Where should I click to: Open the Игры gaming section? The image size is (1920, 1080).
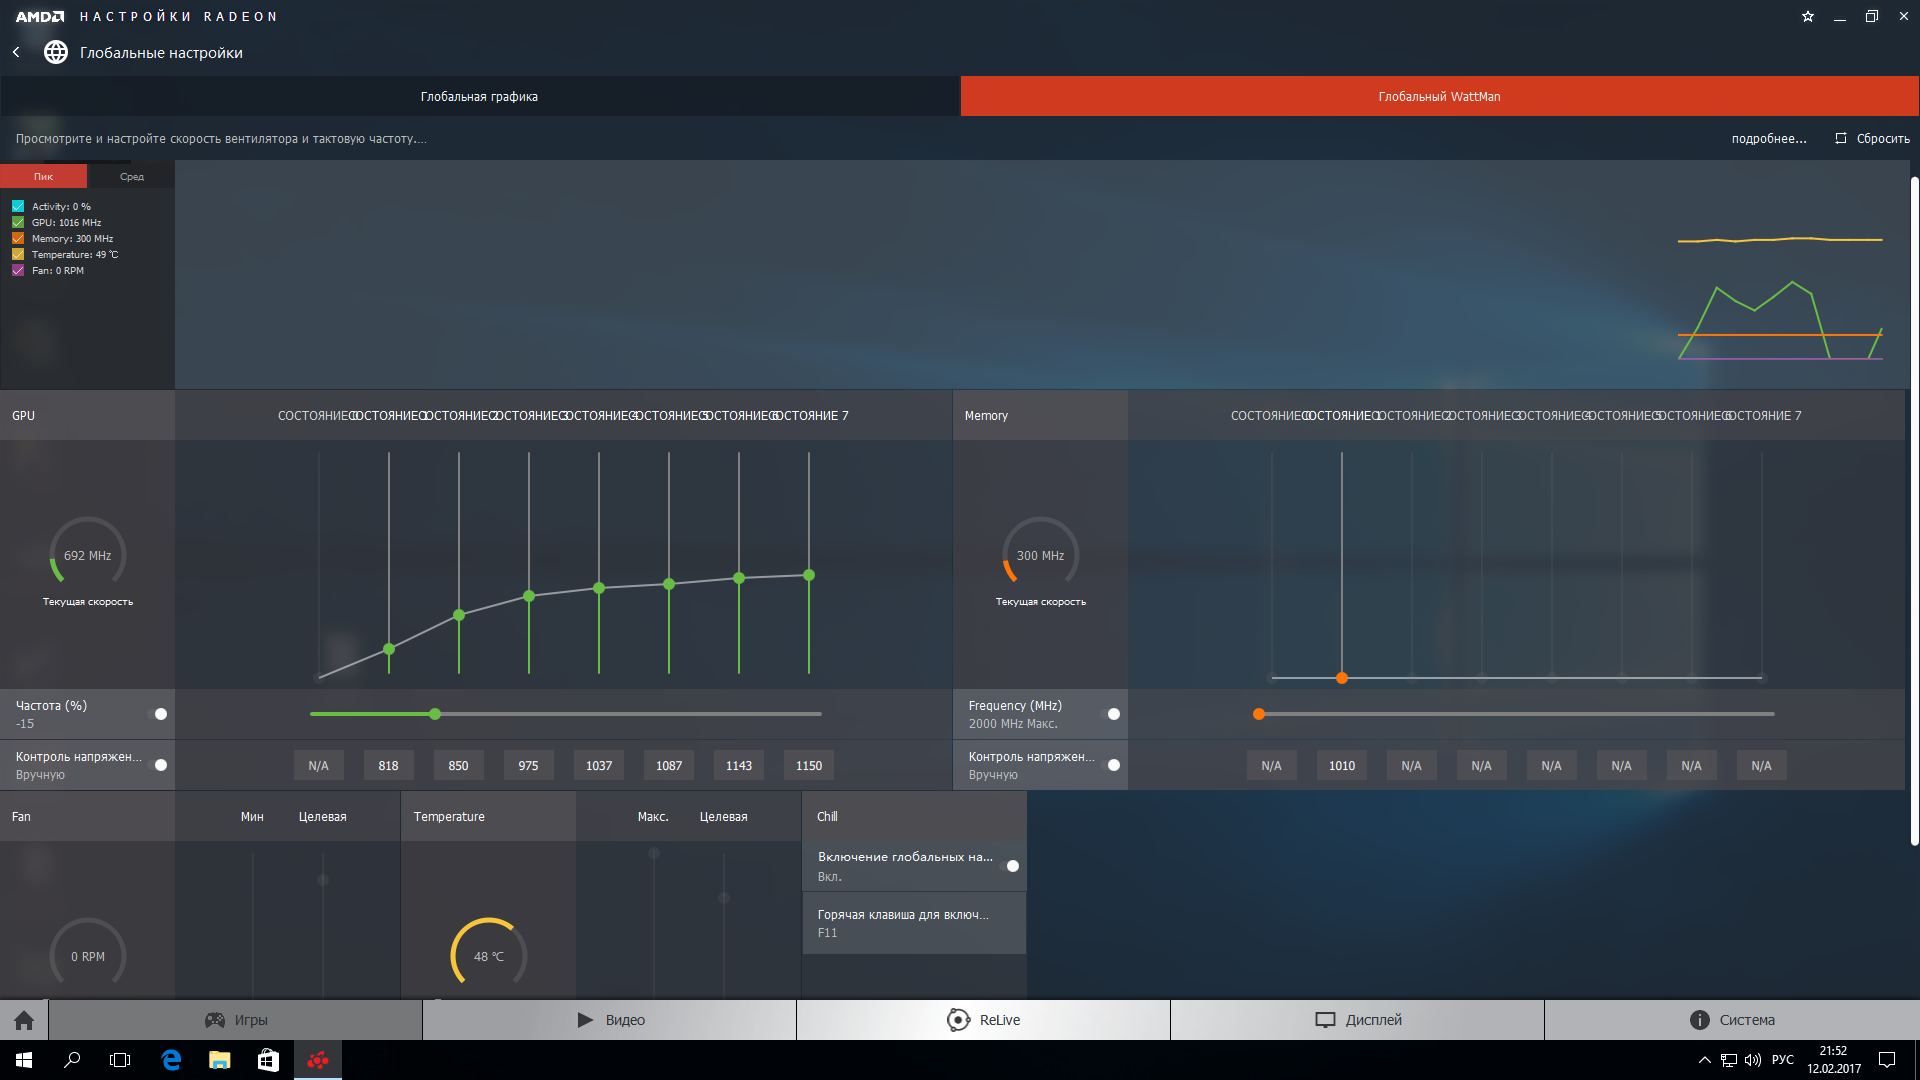(x=236, y=1020)
